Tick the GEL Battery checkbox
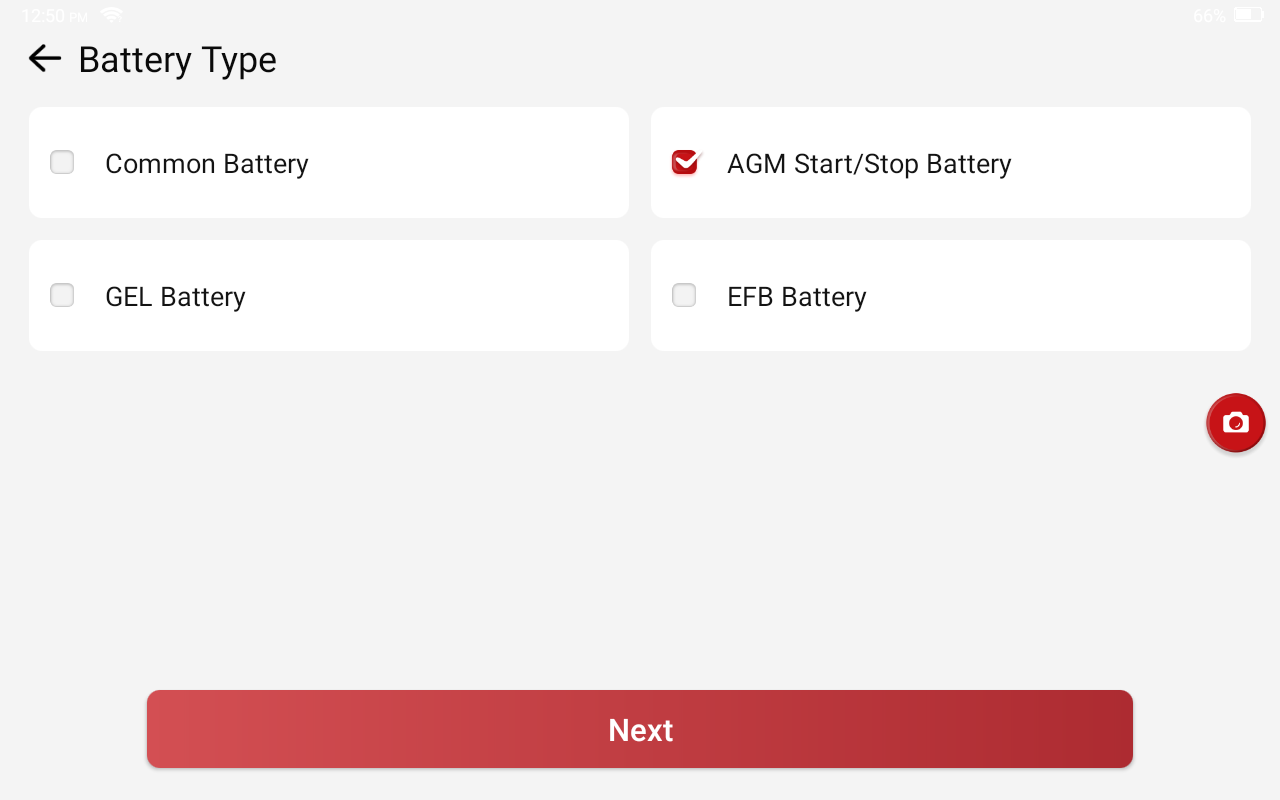The width and height of the screenshot is (1280, 800). tap(62, 295)
